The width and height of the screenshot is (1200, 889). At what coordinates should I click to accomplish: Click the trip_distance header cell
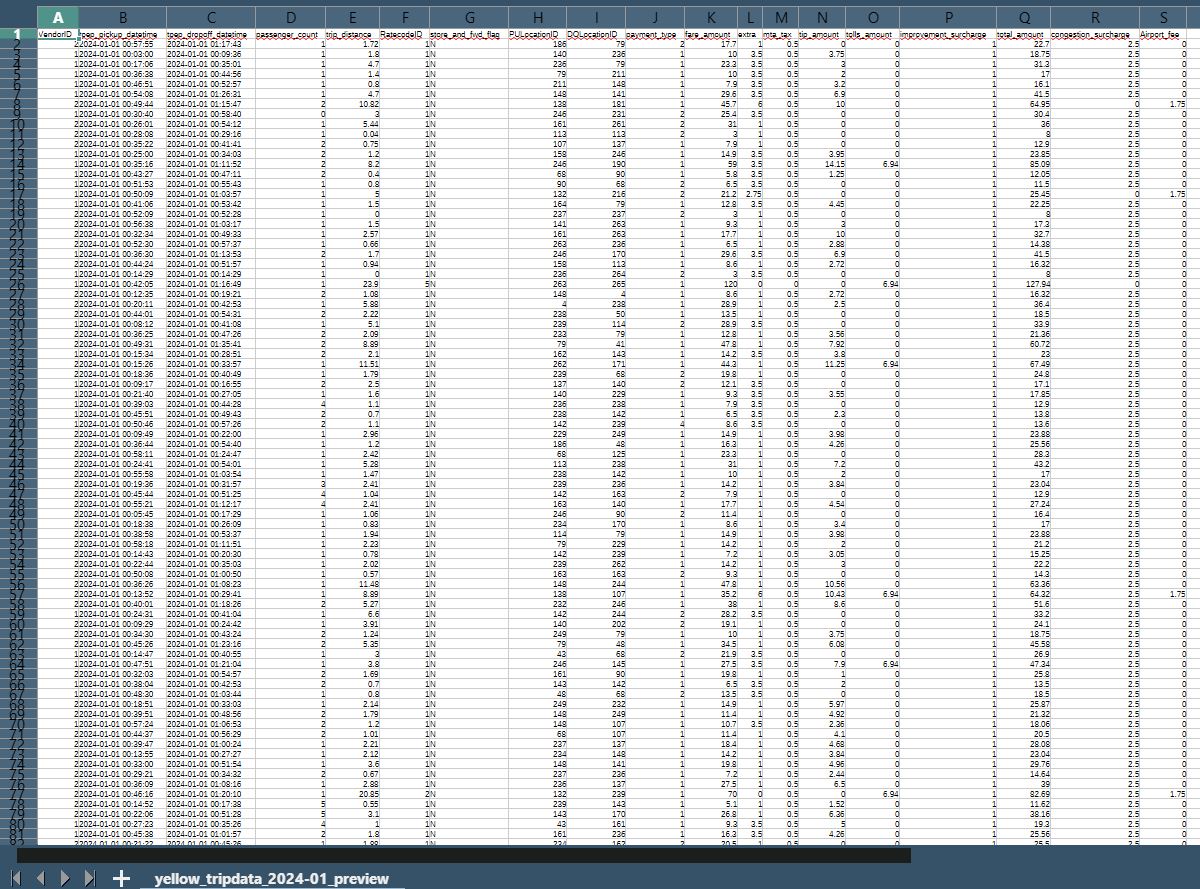(353, 34)
